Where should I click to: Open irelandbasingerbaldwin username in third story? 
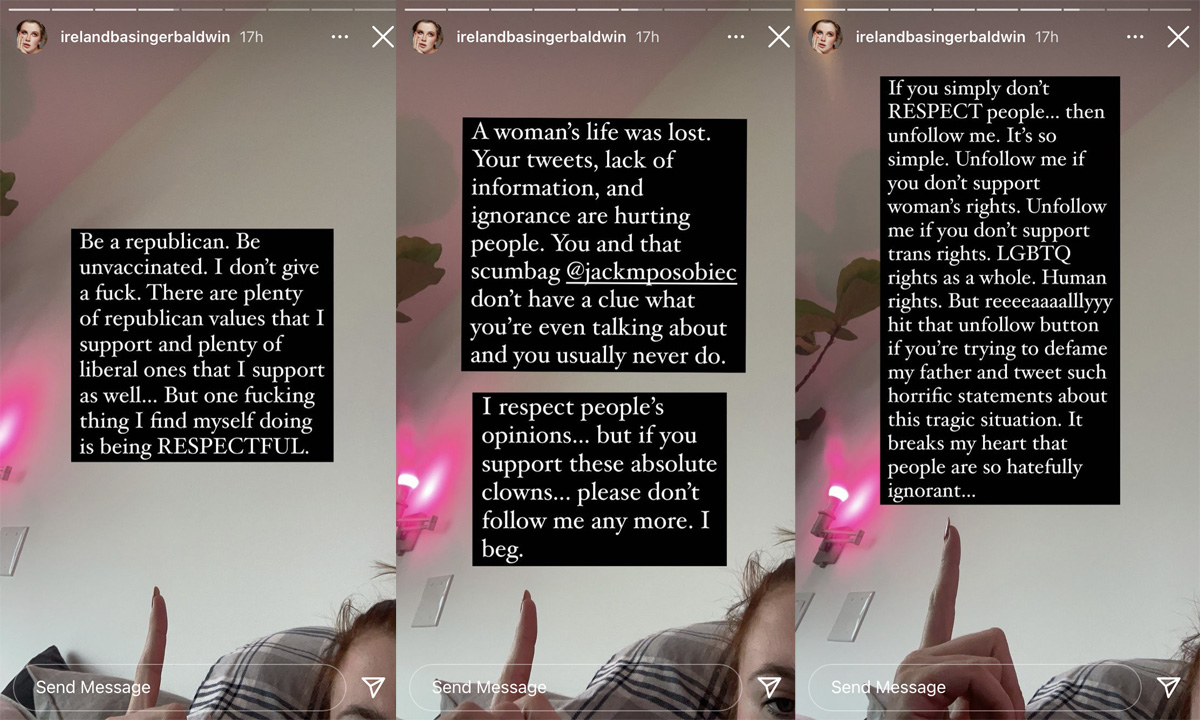pyautogui.click(x=940, y=37)
